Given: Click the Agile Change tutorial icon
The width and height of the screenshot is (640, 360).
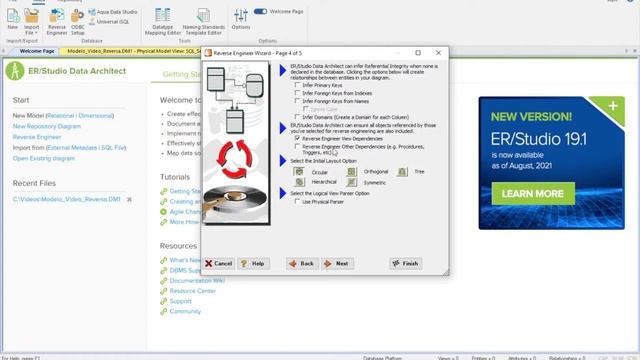Looking at the screenshot, I should click(x=163, y=212).
